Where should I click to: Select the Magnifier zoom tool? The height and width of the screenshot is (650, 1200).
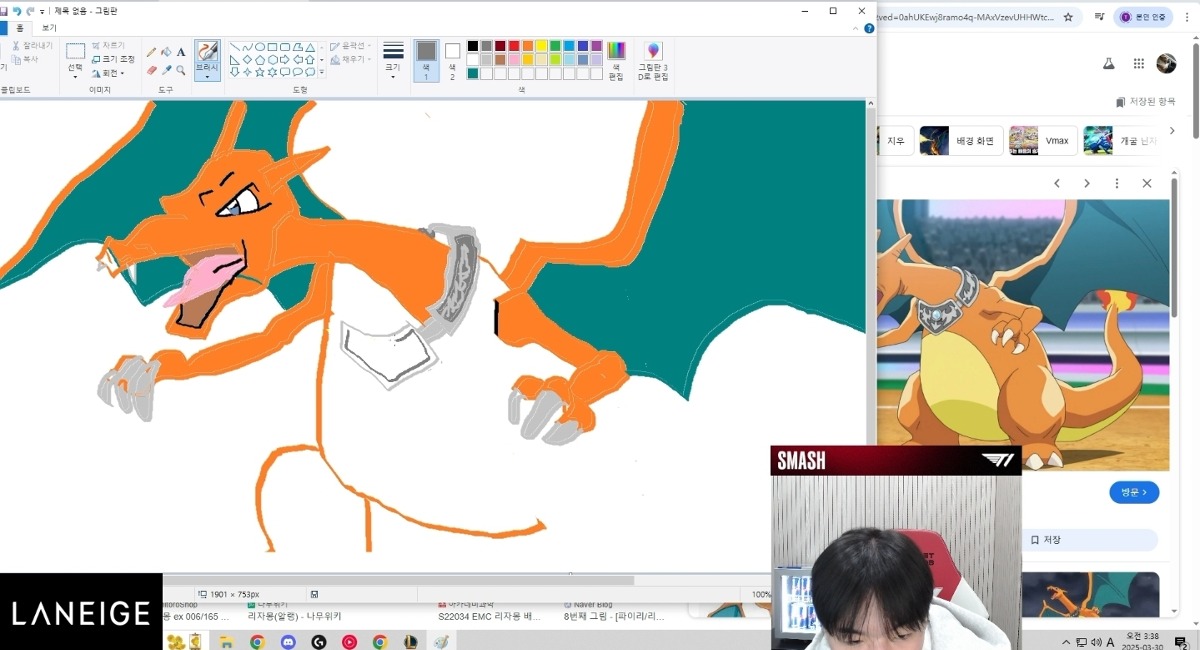click(181, 71)
